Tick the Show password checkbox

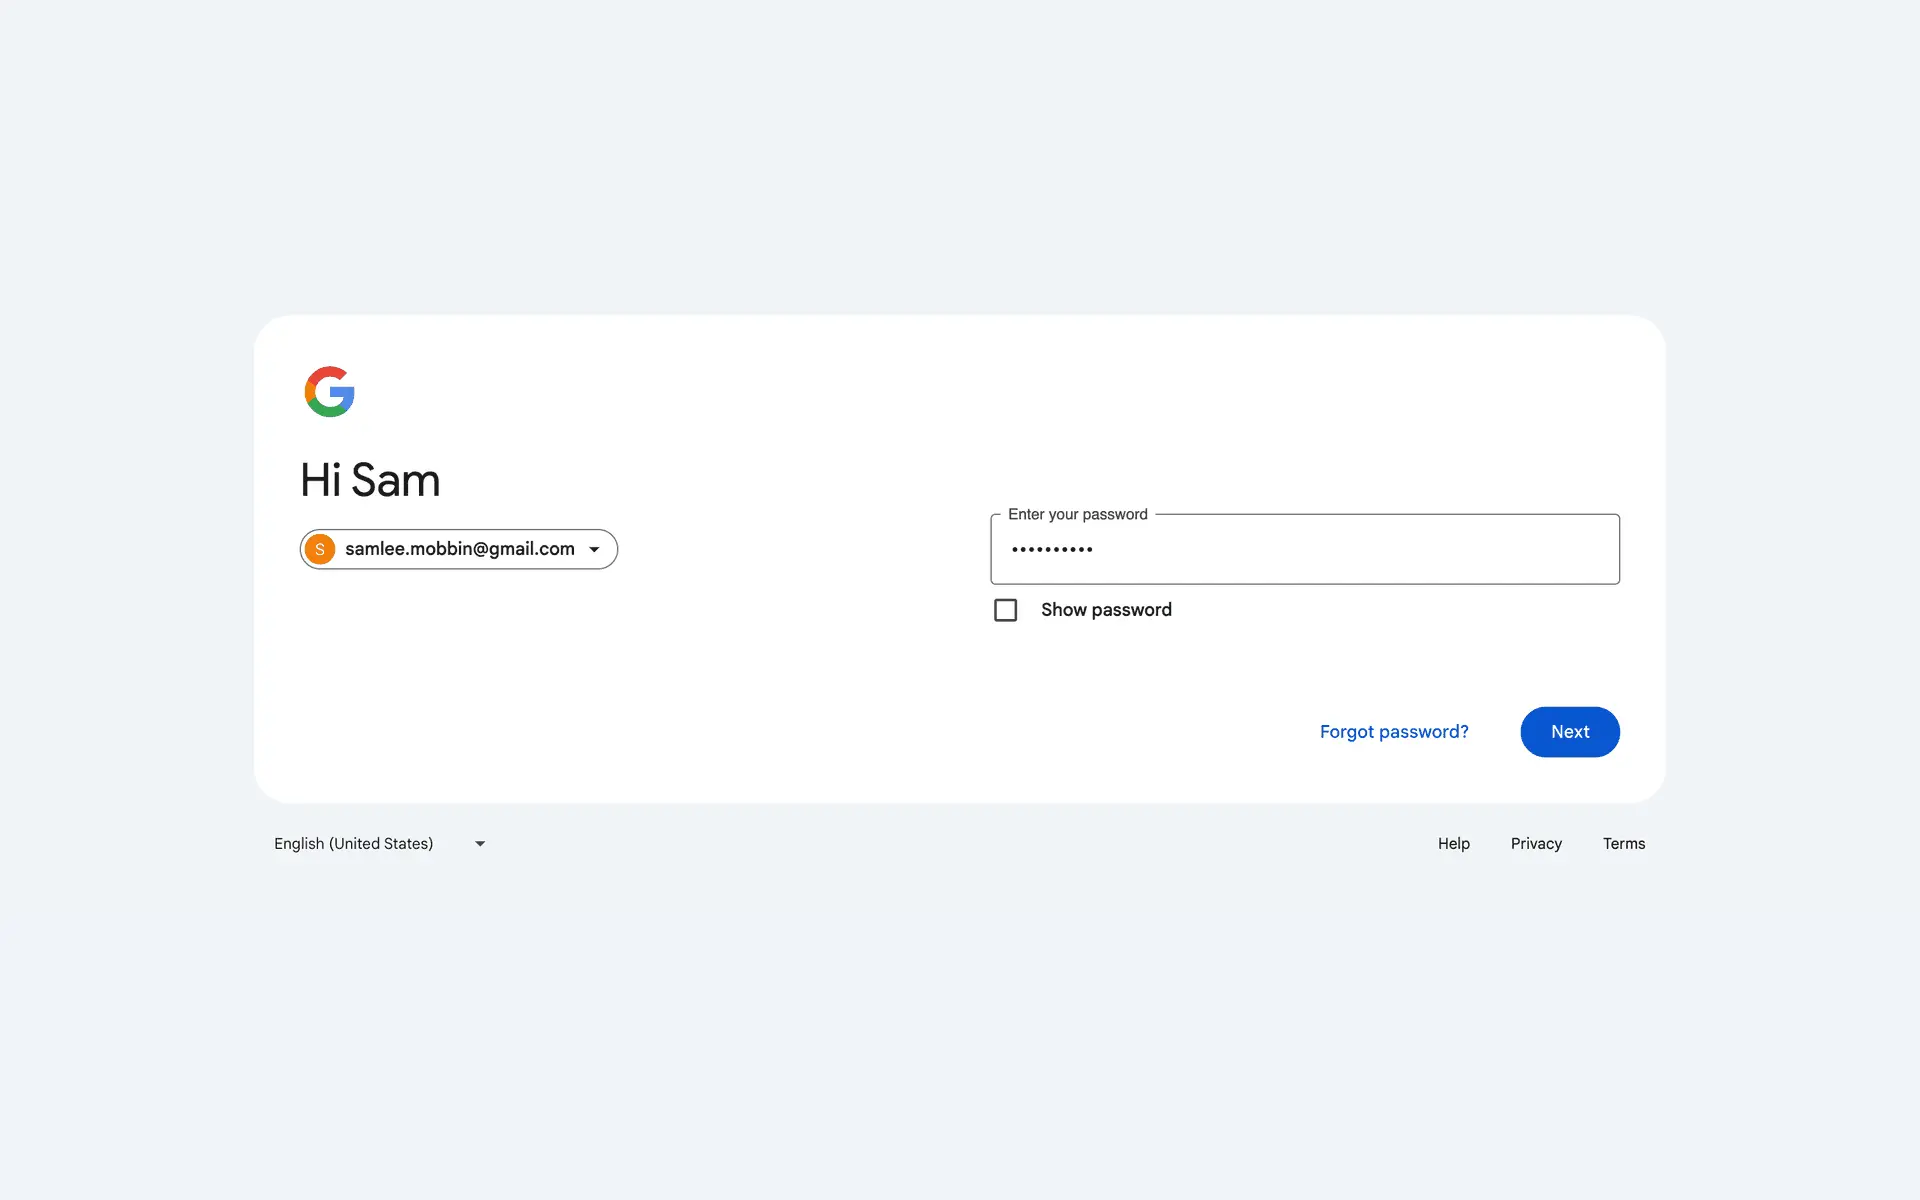(1005, 610)
